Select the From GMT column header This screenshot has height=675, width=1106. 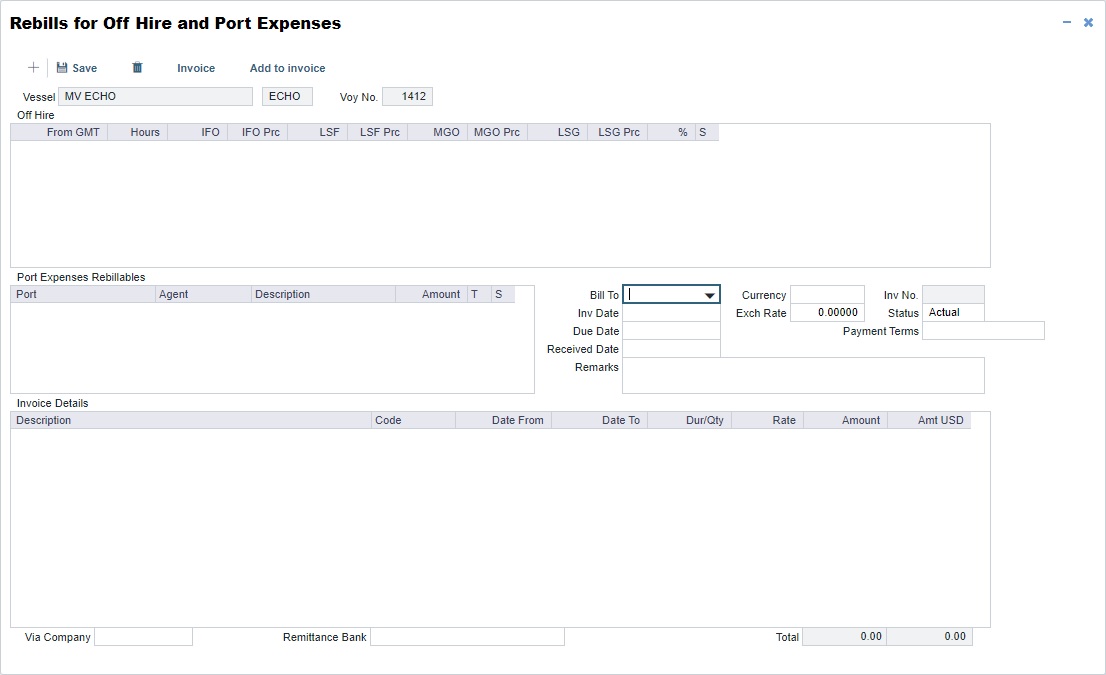tap(77, 131)
